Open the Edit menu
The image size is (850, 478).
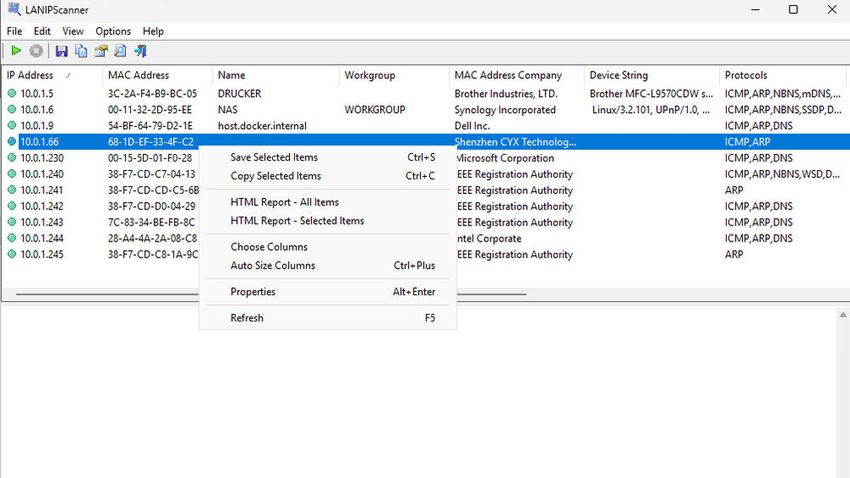pos(42,31)
